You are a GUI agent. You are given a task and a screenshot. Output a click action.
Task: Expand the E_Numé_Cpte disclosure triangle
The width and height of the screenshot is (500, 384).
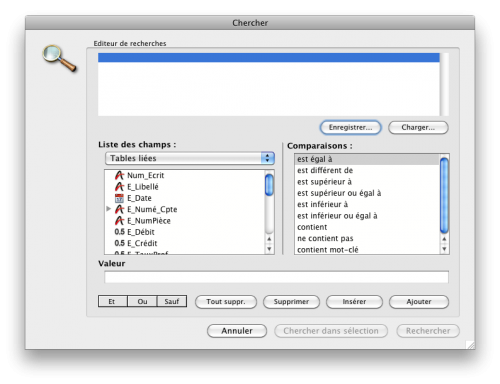(x=109, y=209)
